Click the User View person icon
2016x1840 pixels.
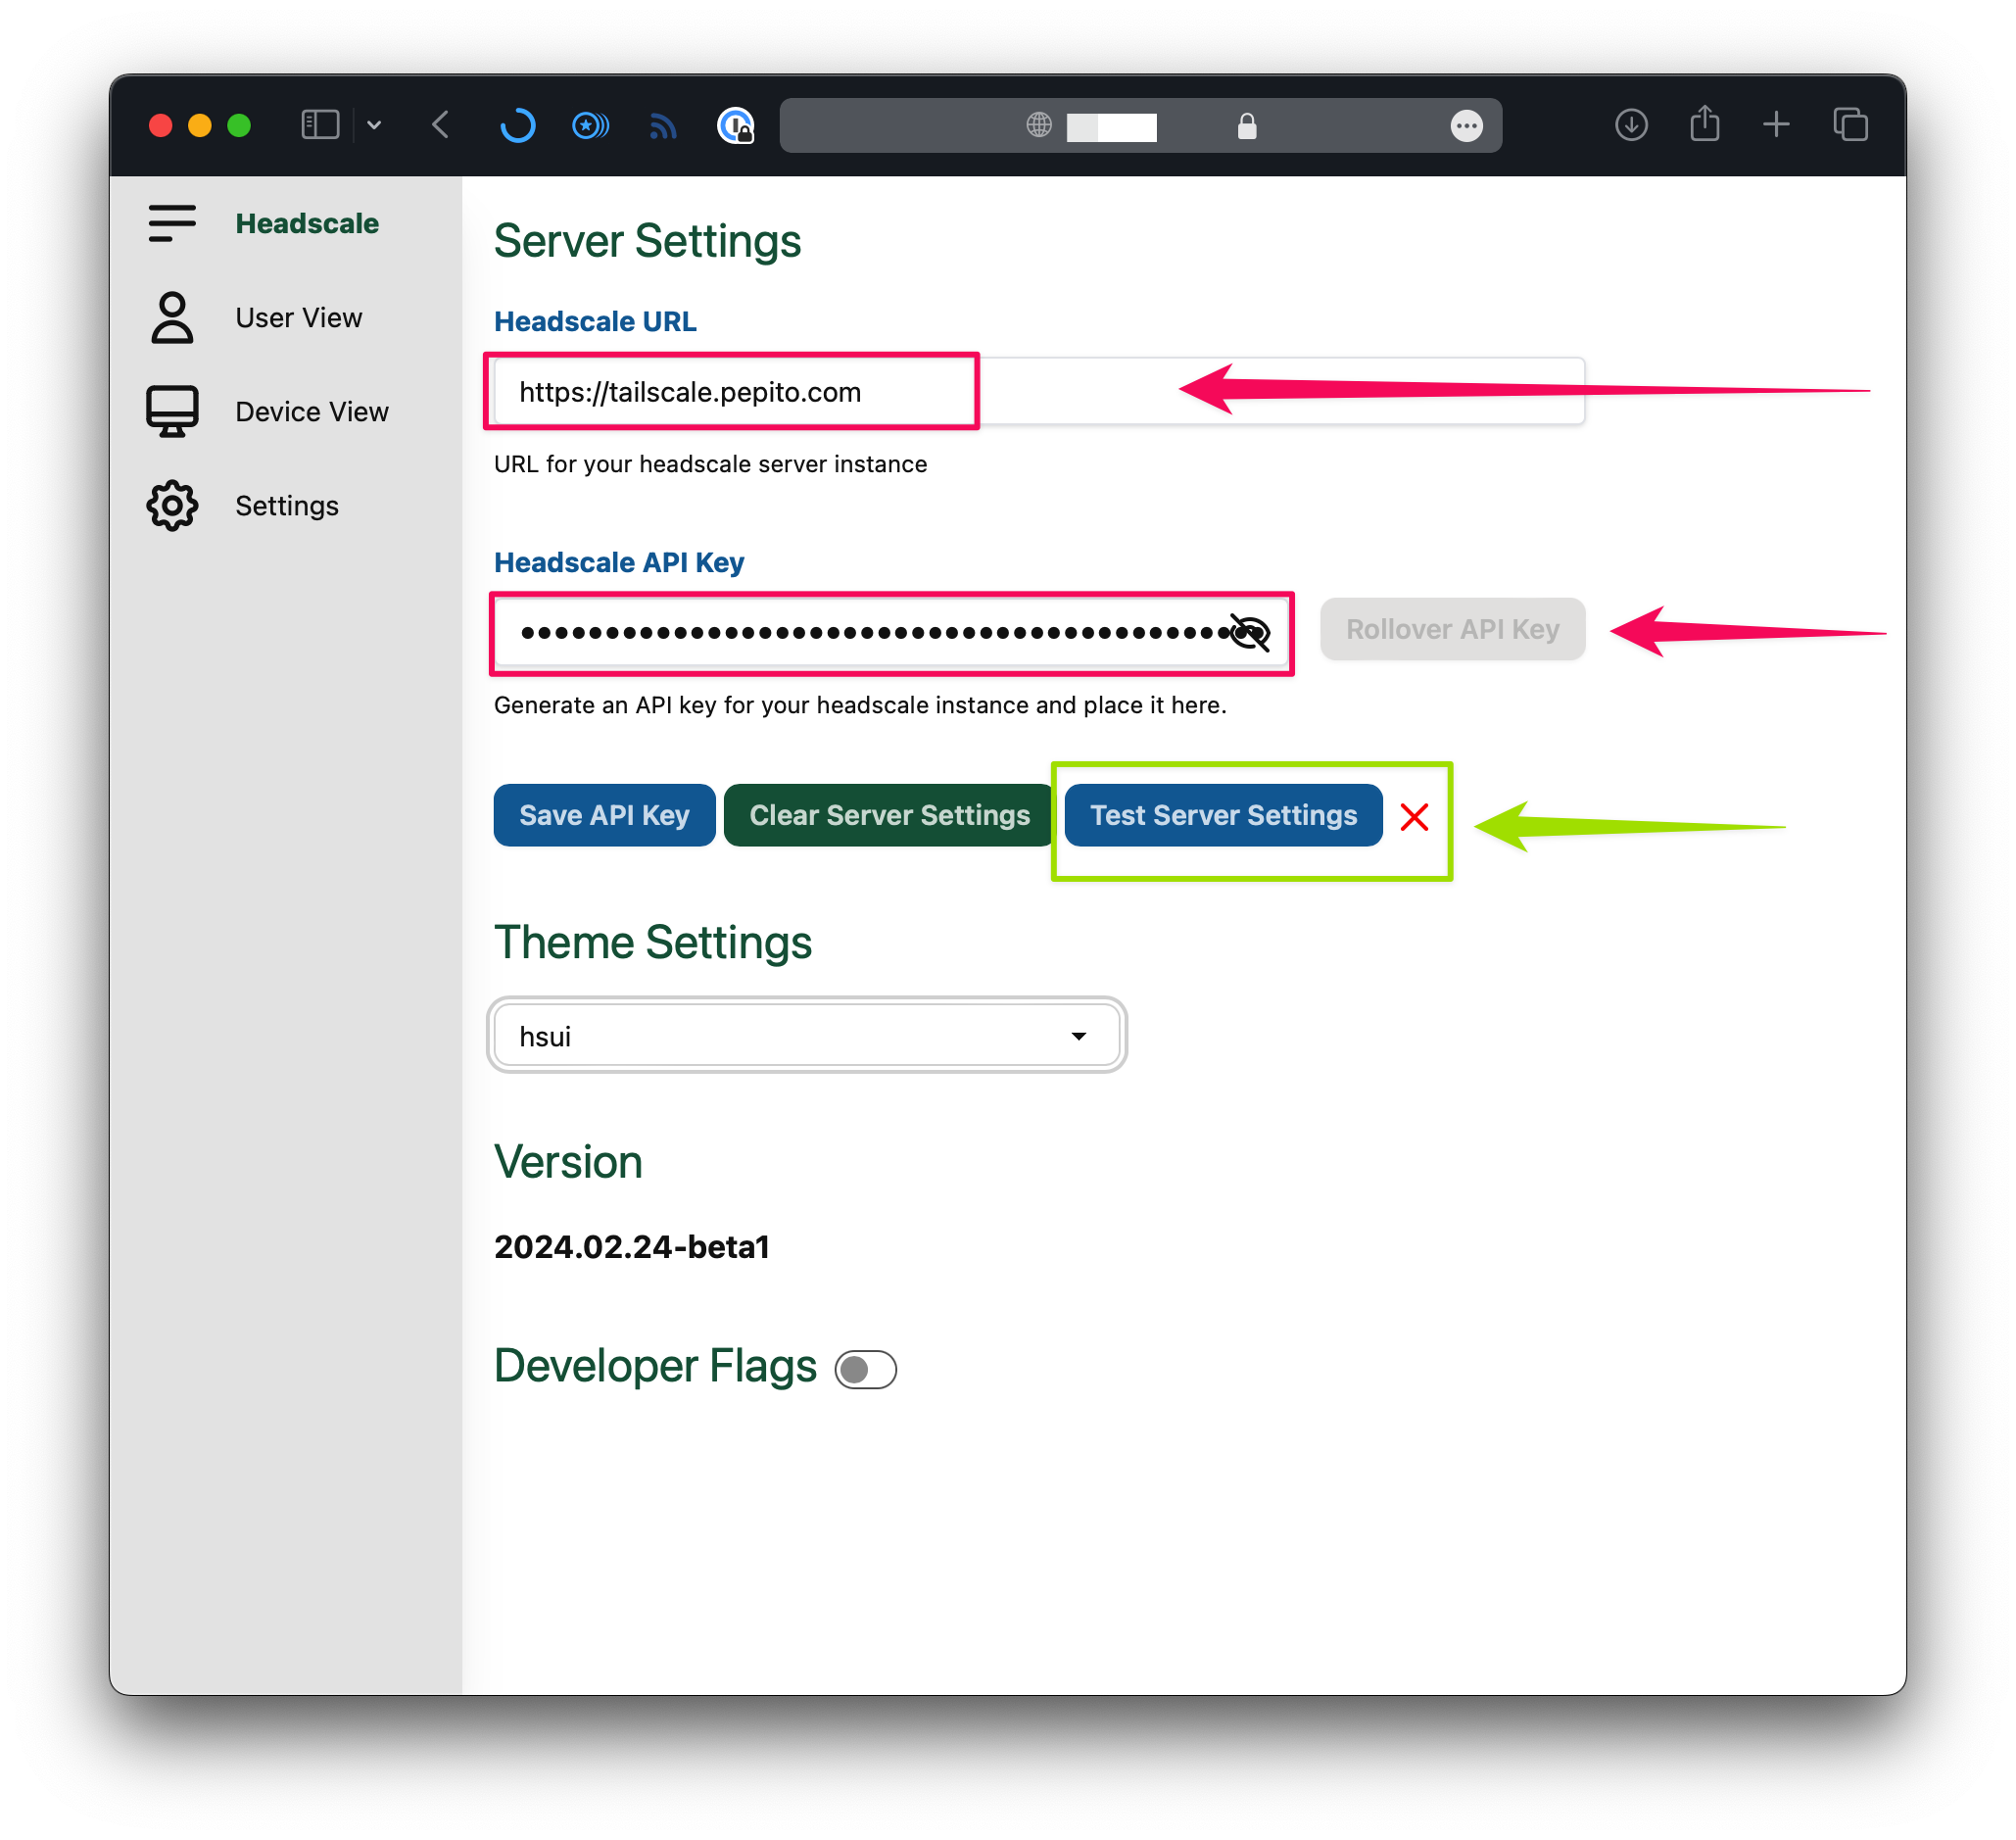[x=172, y=317]
